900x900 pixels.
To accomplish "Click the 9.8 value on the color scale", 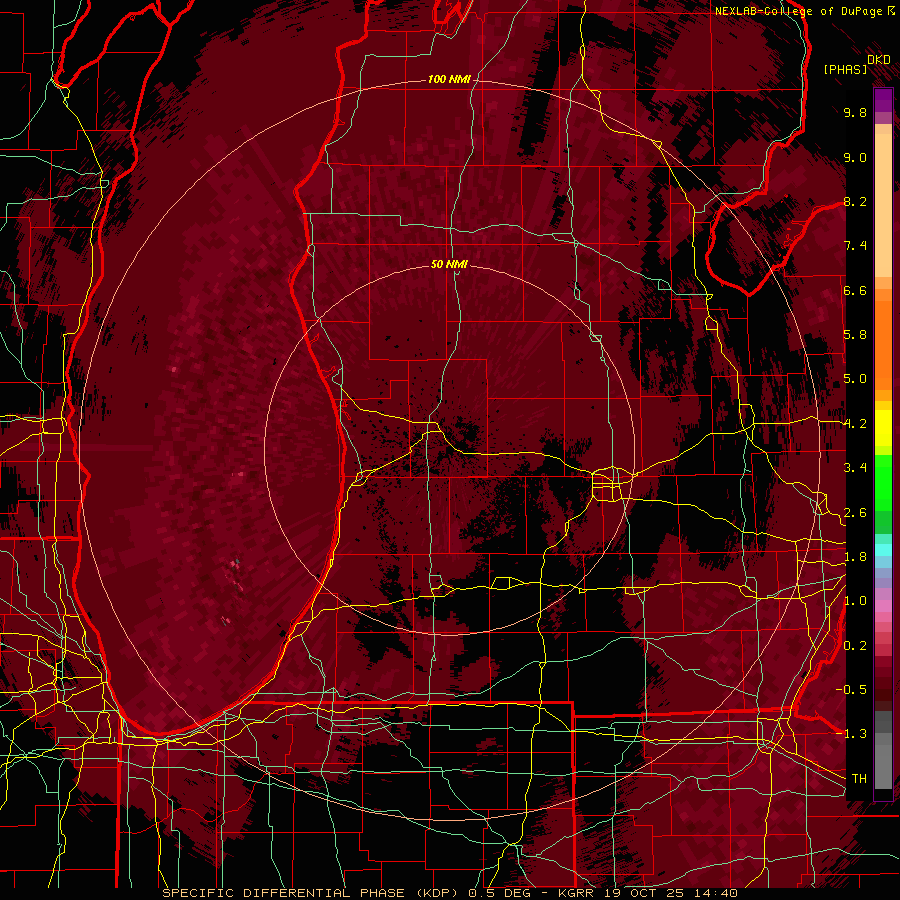I will pos(855,112).
